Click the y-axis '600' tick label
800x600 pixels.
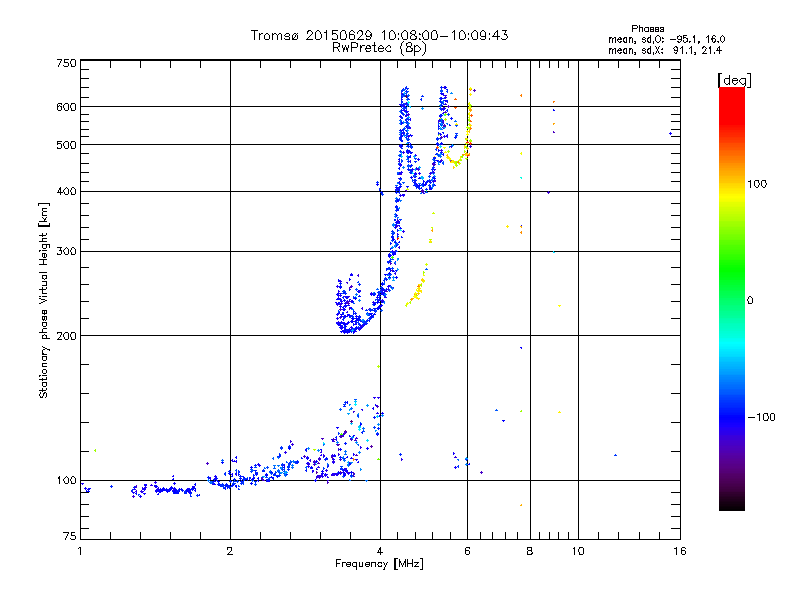pyautogui.click(x=66, y=107)
